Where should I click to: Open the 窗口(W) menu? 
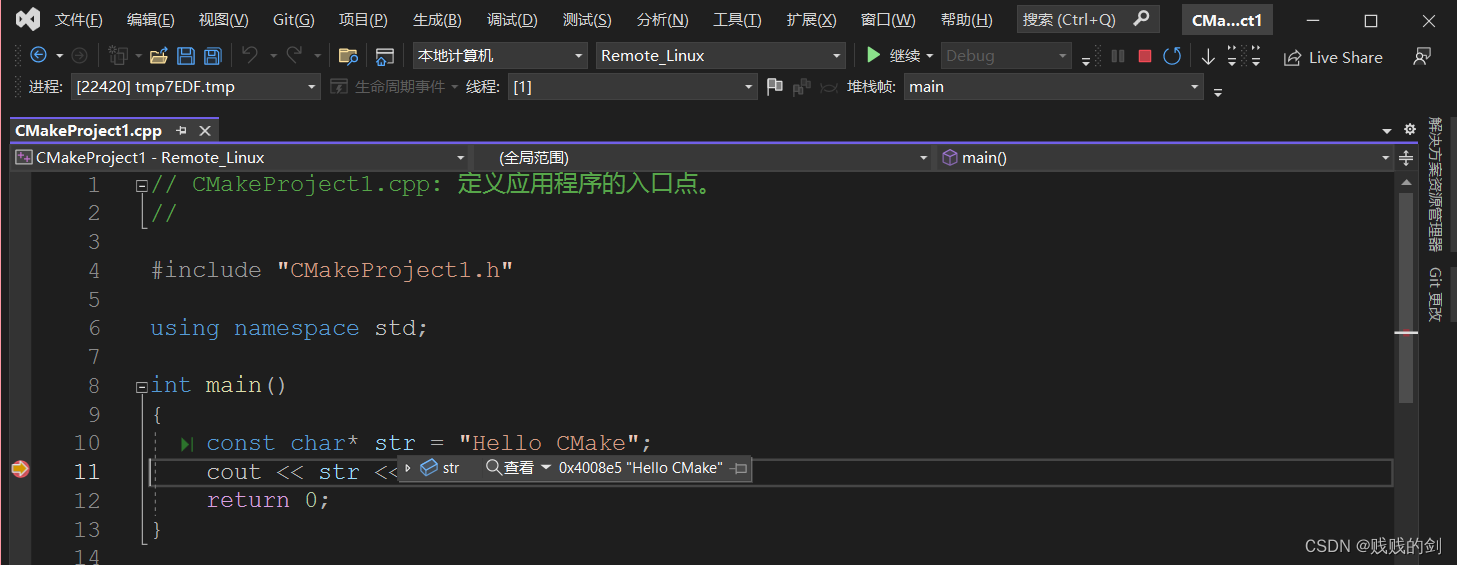click(888, 20)
